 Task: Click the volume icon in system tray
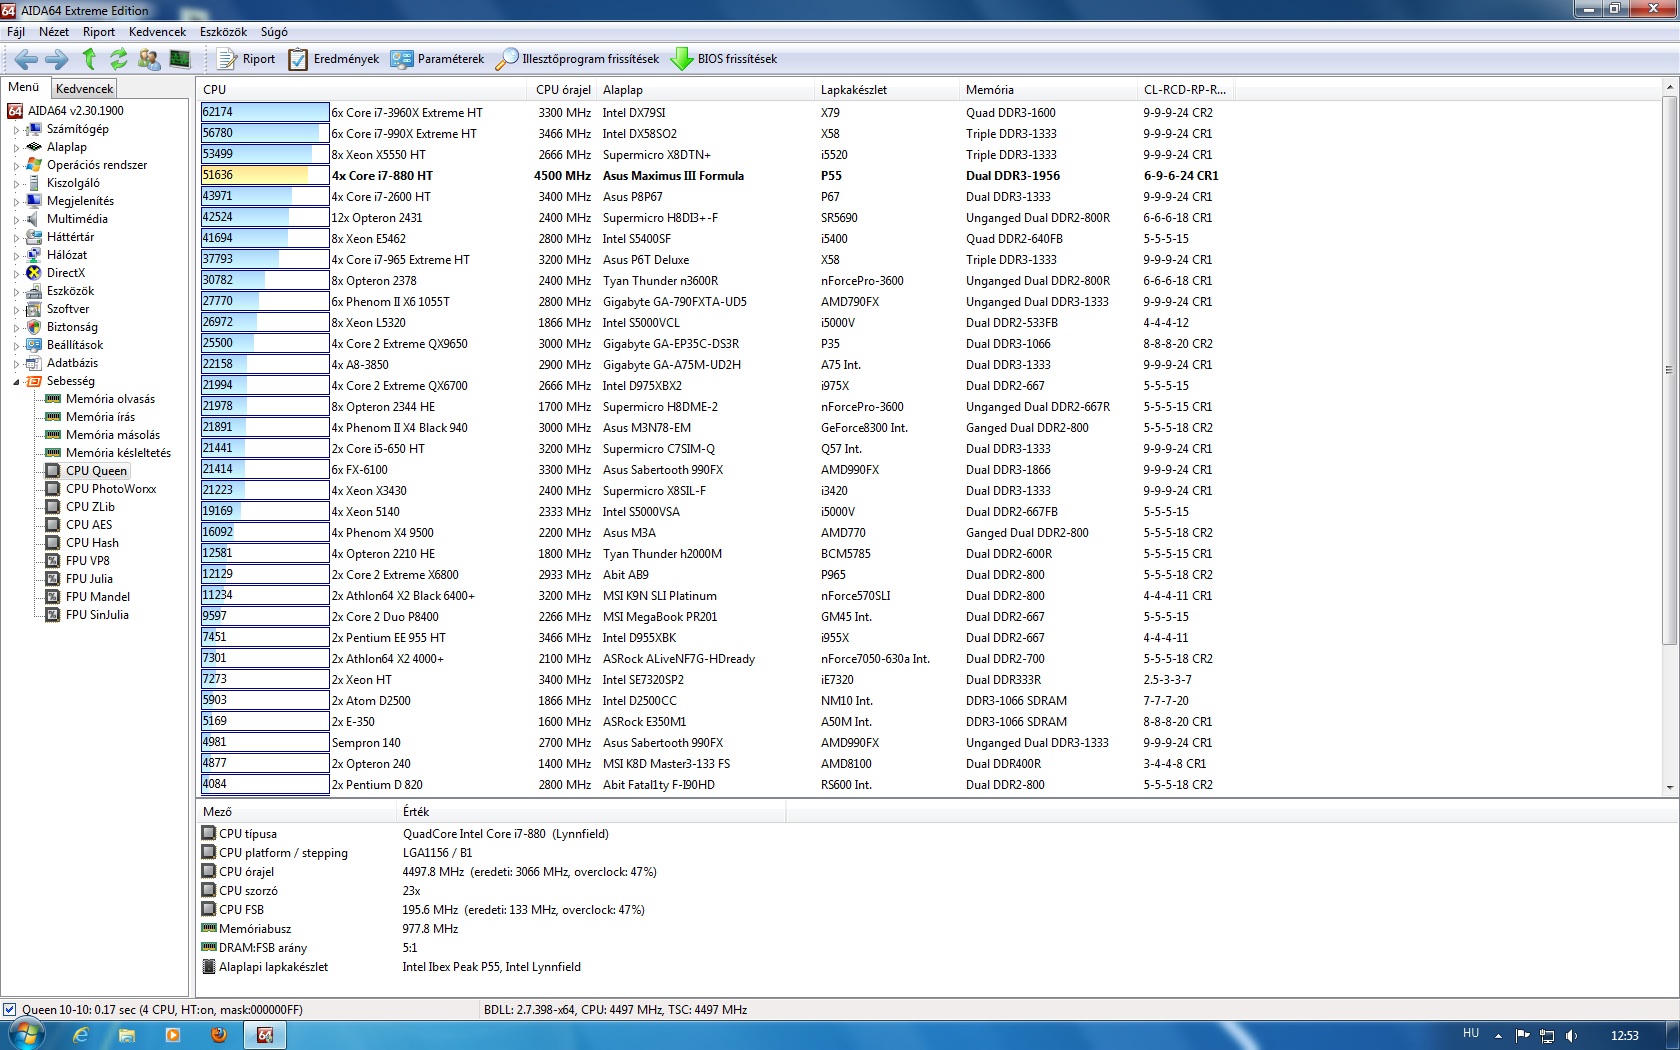click(1571, 1035)
